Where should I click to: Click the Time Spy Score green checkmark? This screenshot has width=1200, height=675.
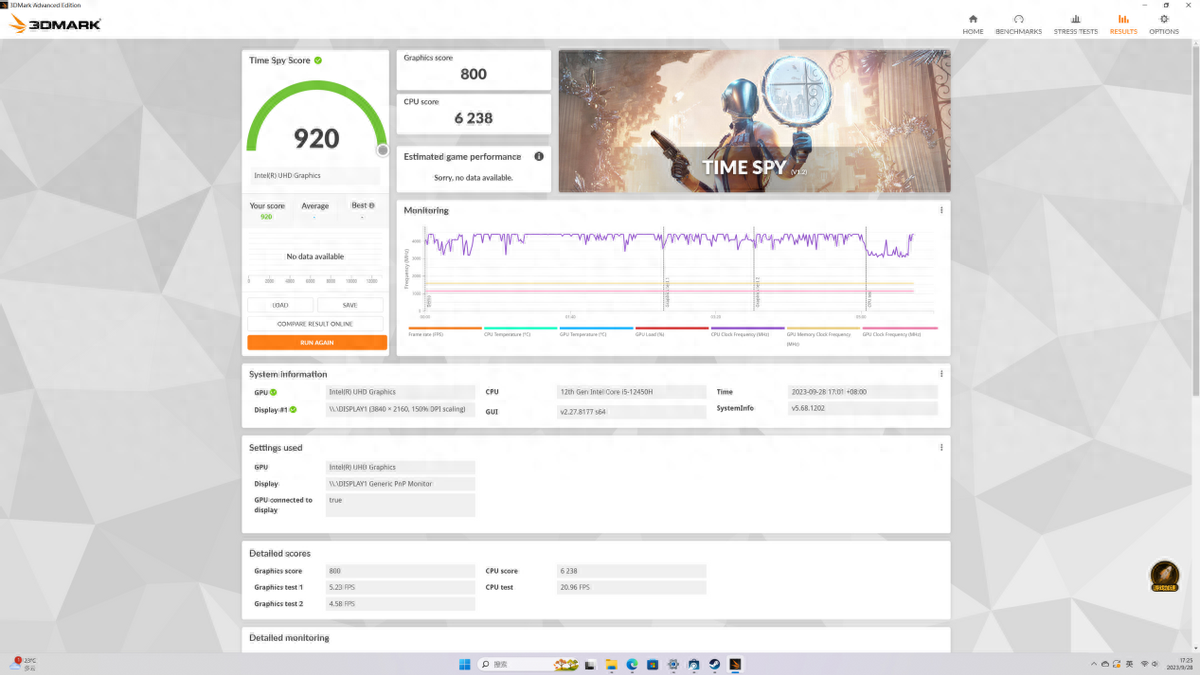click(x=318, y=60)
